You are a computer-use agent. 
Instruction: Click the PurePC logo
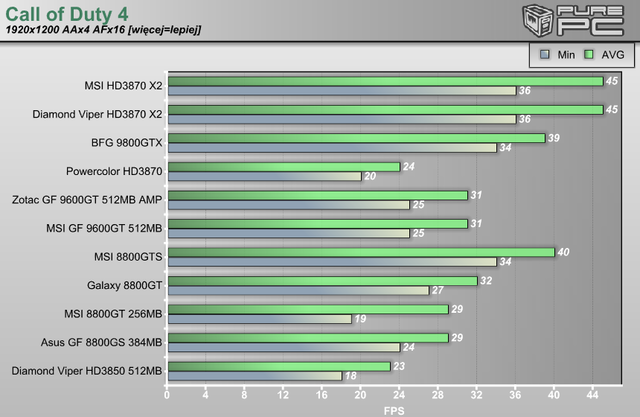[x=573, y=20]
